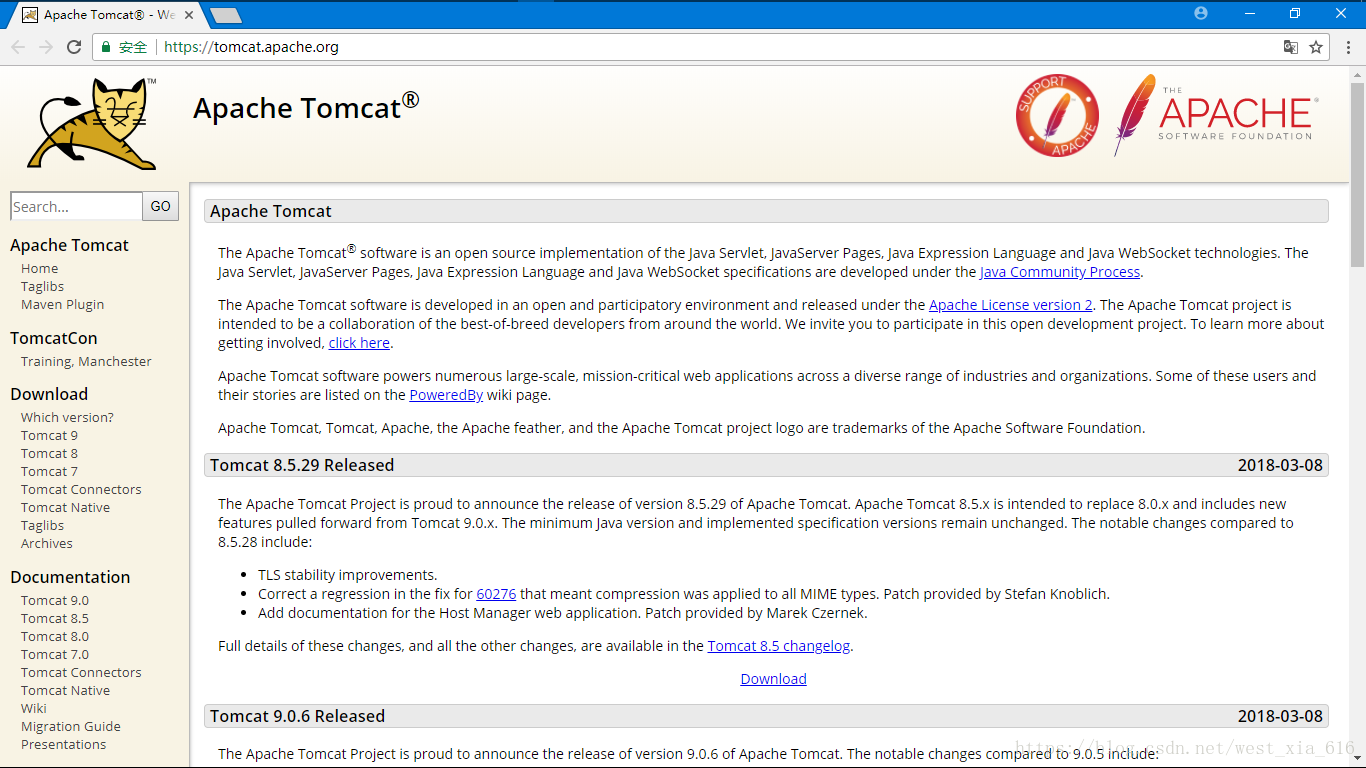Open bug 60276 link

pos(496,594)
